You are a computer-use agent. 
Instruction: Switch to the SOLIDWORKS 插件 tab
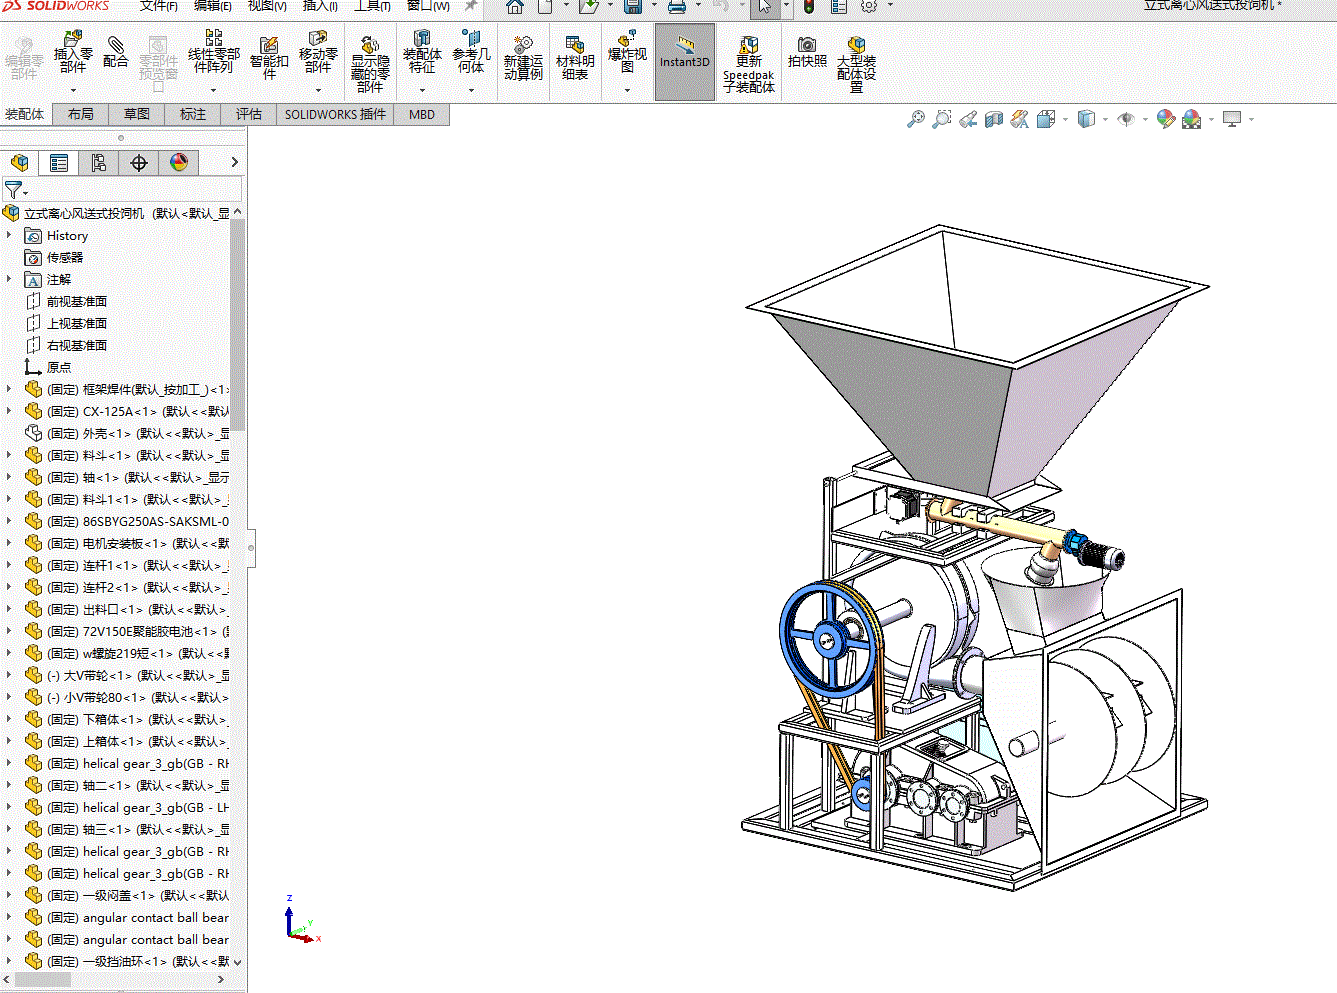[x=335, y=115]
